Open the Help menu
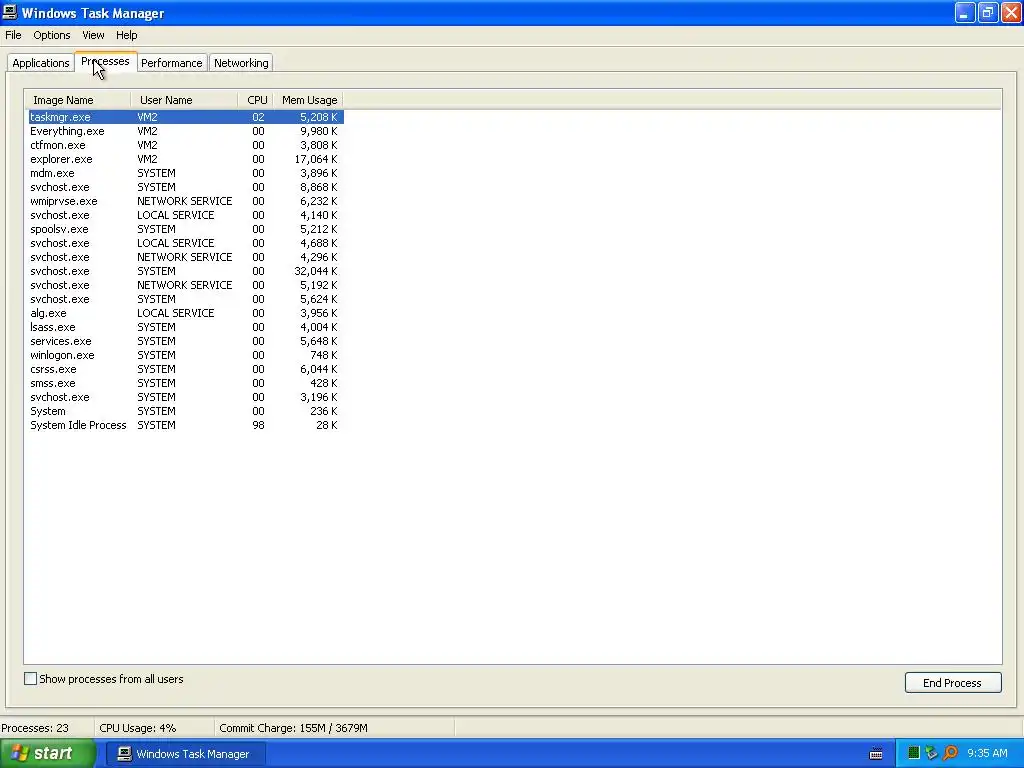This screenshot has width=1024, height=768. (127, 35)
